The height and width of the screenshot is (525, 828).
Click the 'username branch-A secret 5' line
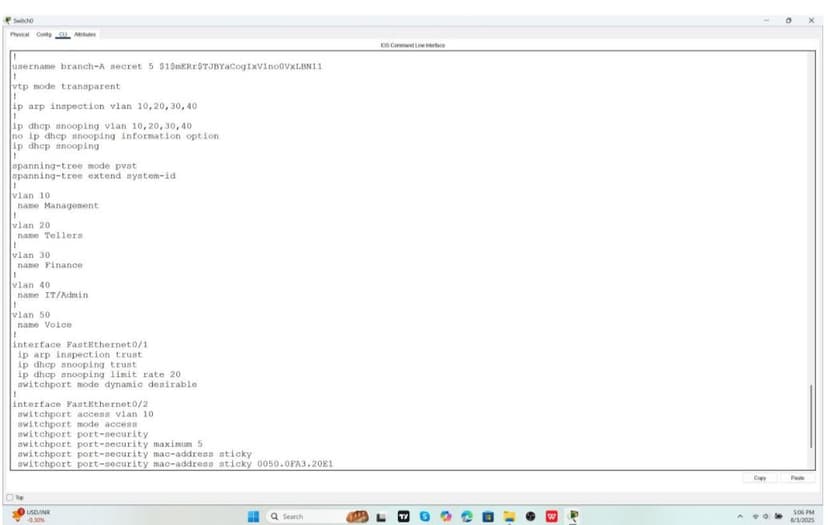[x=167, y=67]
